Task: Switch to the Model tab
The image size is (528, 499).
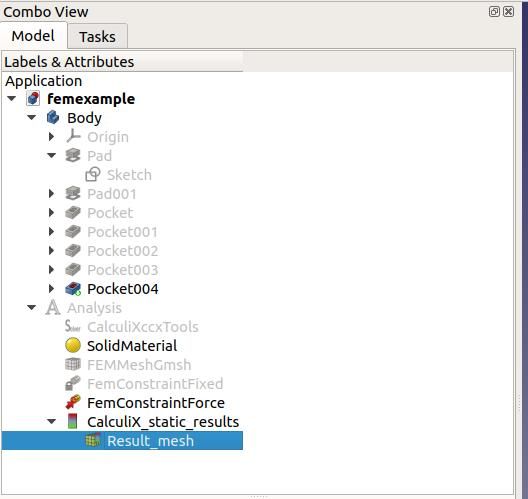Action: point(33,36)
